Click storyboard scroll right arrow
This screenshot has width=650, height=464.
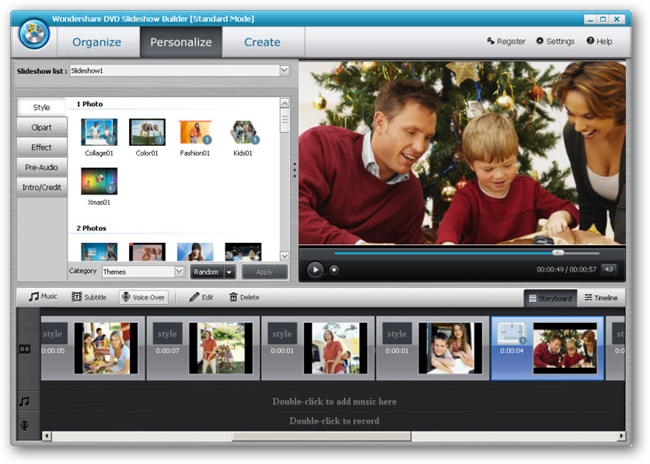click(621, 436)
